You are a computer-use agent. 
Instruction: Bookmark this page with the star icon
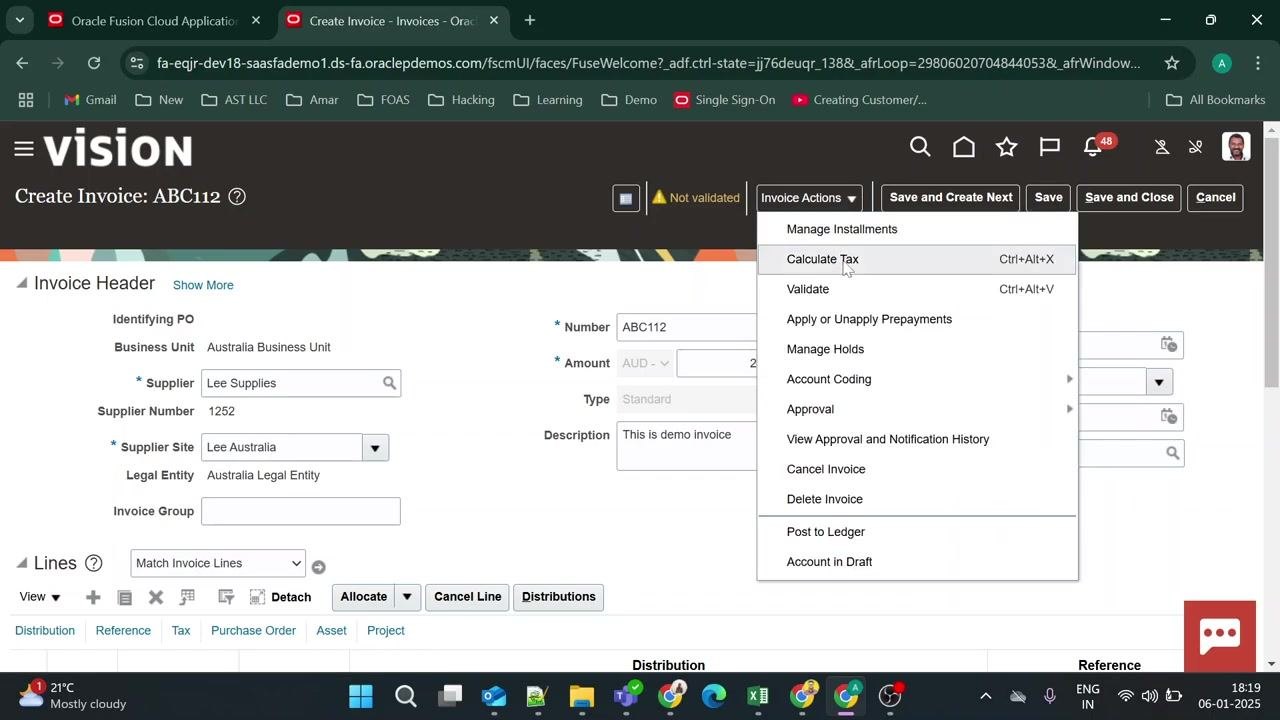[x=1172, y=63]
